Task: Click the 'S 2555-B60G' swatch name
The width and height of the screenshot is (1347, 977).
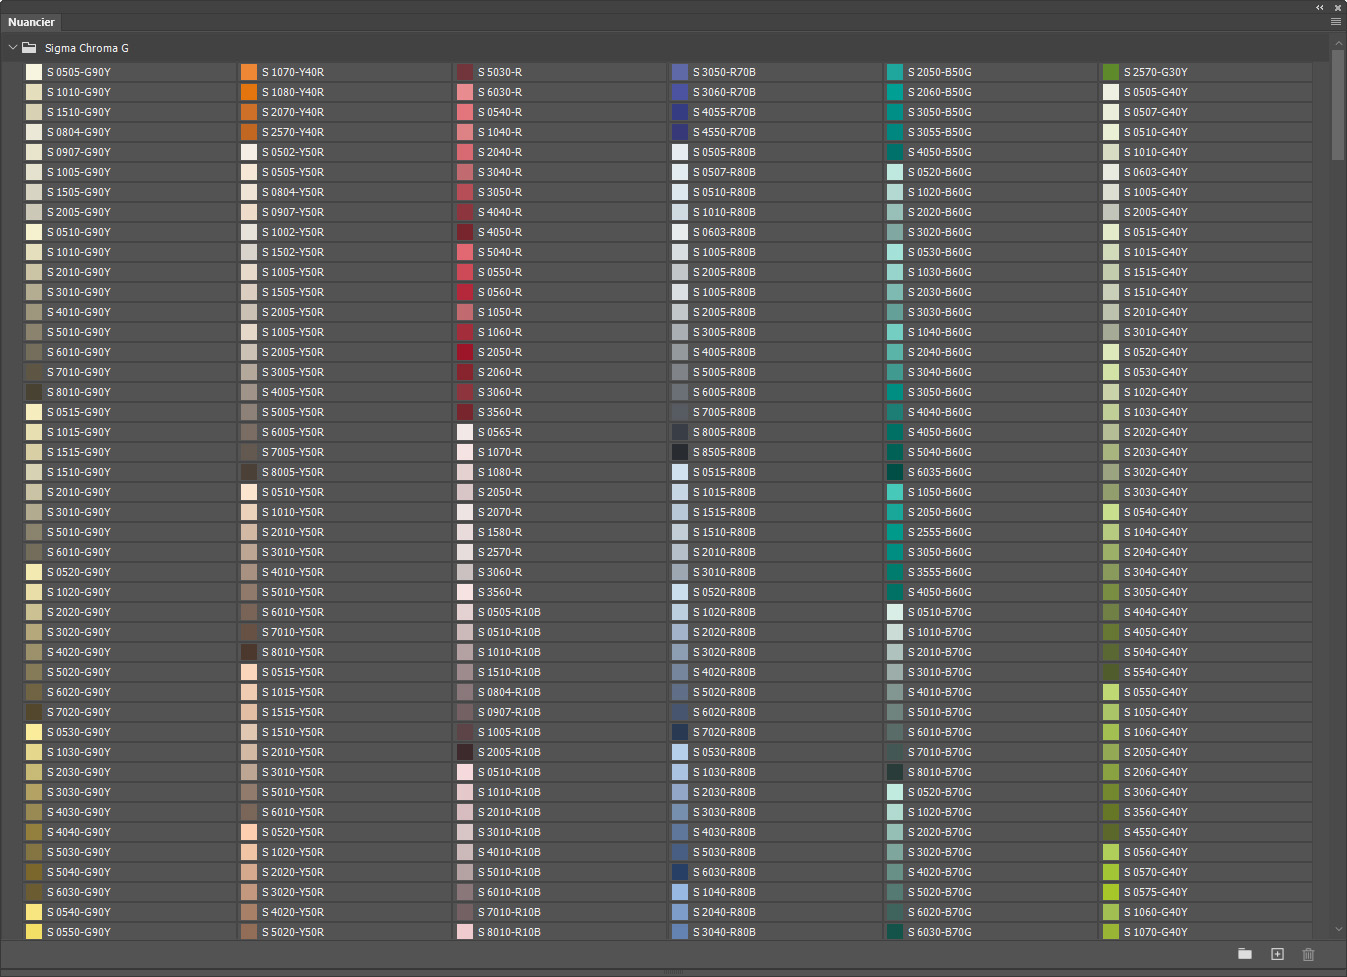Action: [x=940, y=532]
